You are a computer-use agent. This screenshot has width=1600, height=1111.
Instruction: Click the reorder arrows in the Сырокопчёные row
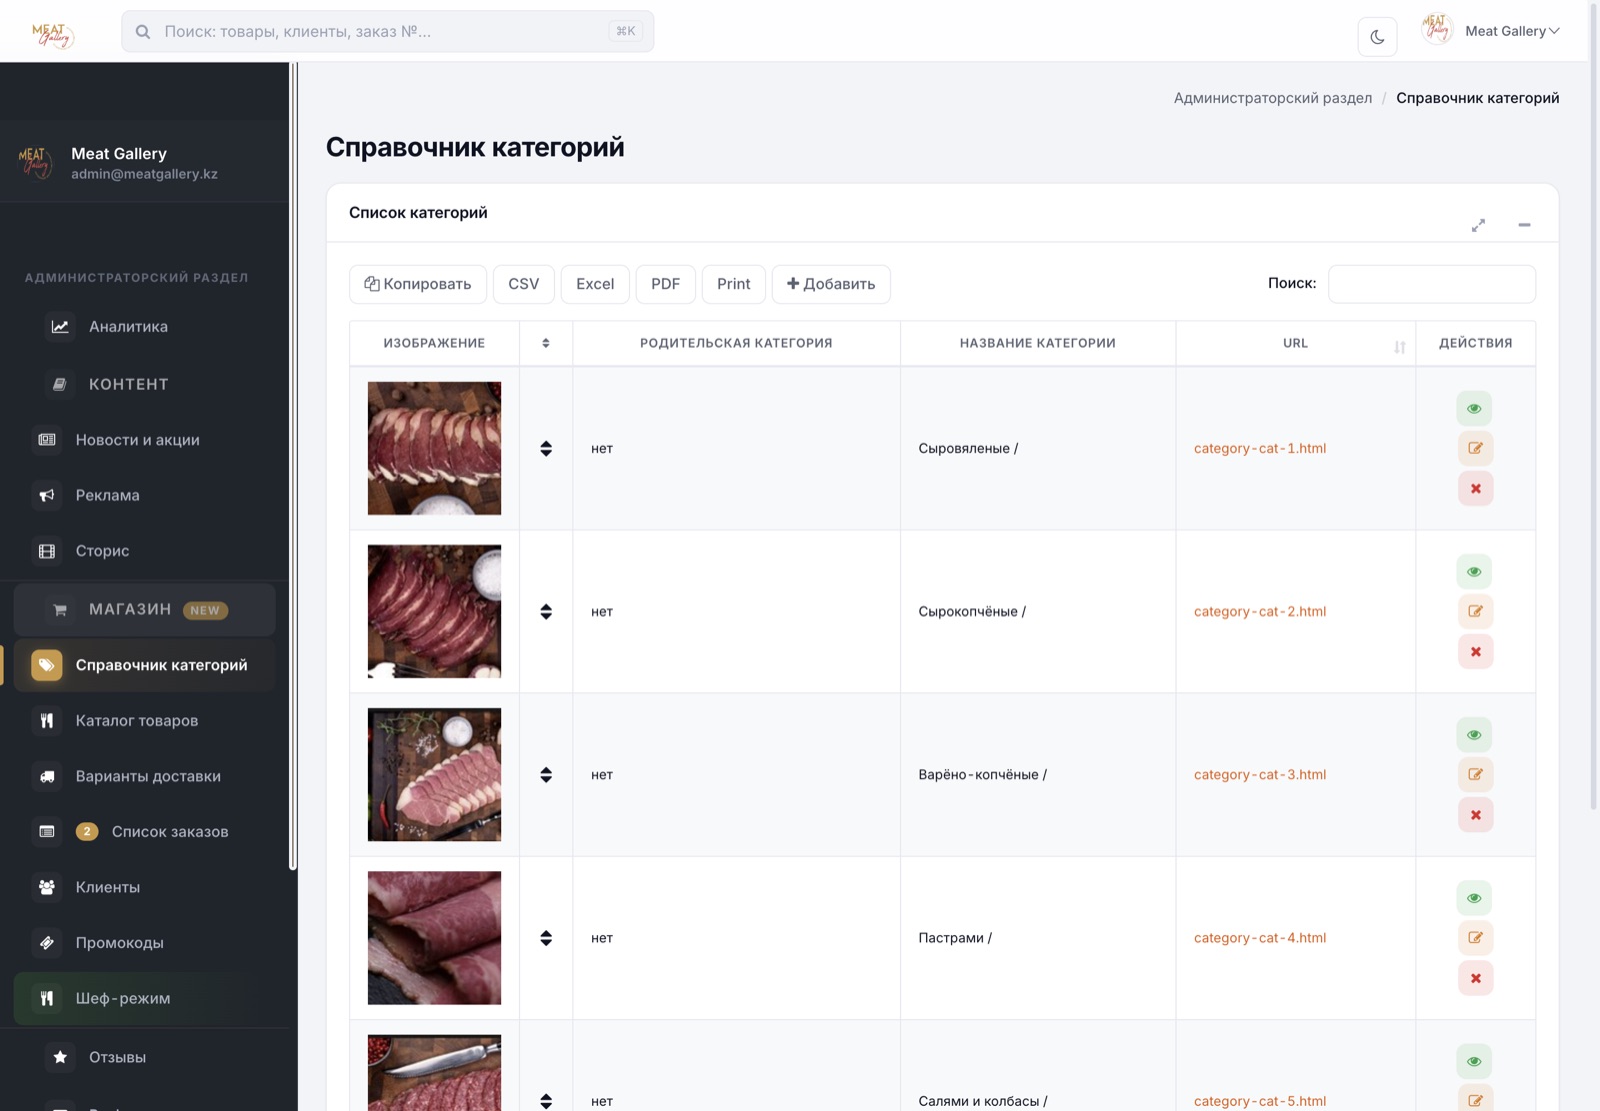[x=546, y=612]
